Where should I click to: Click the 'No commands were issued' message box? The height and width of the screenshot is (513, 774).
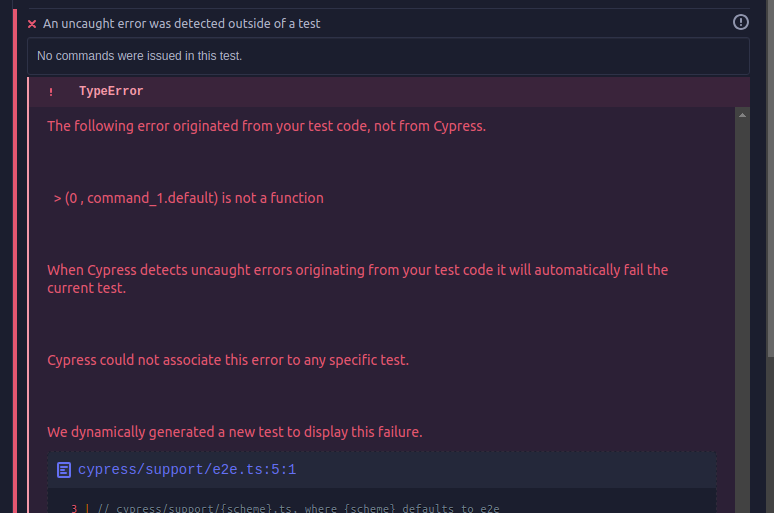pos(388,56)
